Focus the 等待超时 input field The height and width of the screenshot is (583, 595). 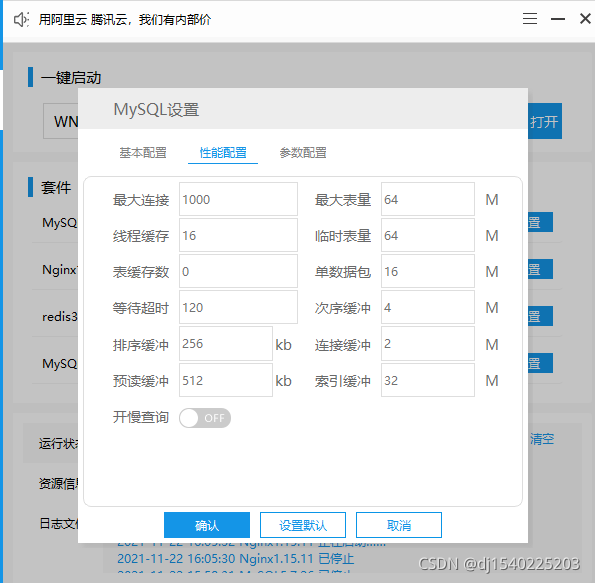pyautogui.click(x=238, y=307)
